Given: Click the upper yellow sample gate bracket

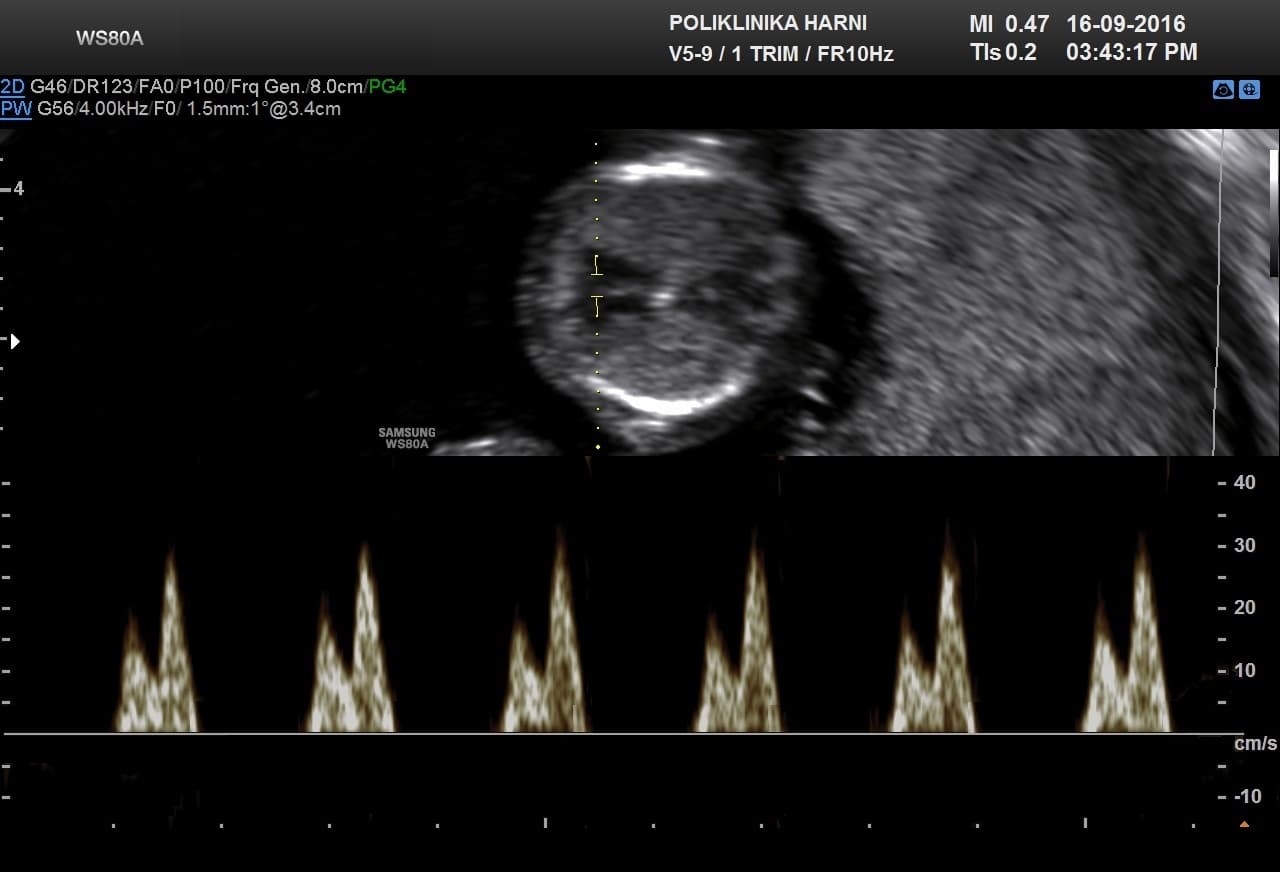Looking at the screenshot, I should coord(597,265).
